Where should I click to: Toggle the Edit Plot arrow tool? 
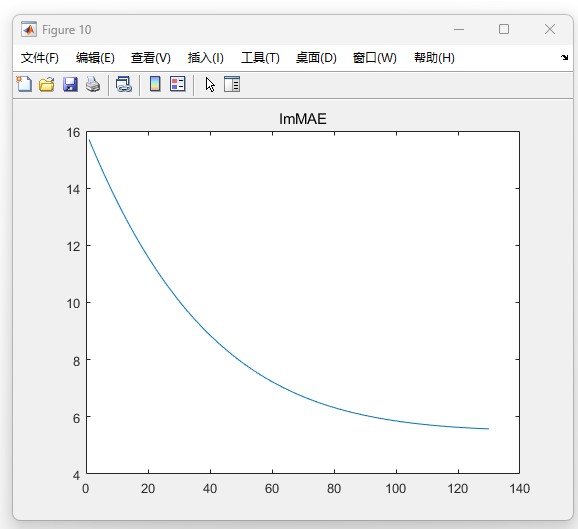[210, 84]
